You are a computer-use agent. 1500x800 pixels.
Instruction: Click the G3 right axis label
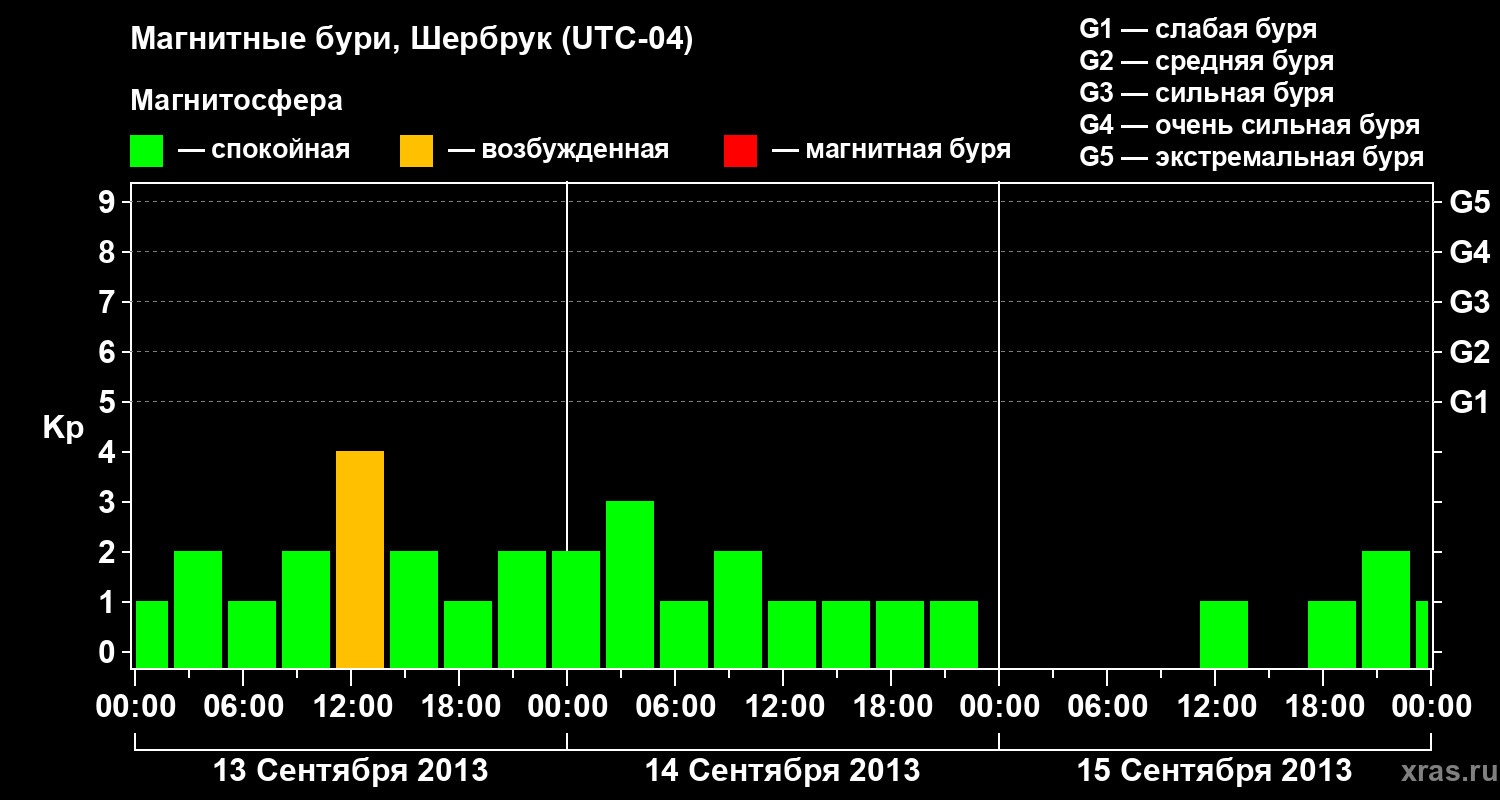point(1469,302)
